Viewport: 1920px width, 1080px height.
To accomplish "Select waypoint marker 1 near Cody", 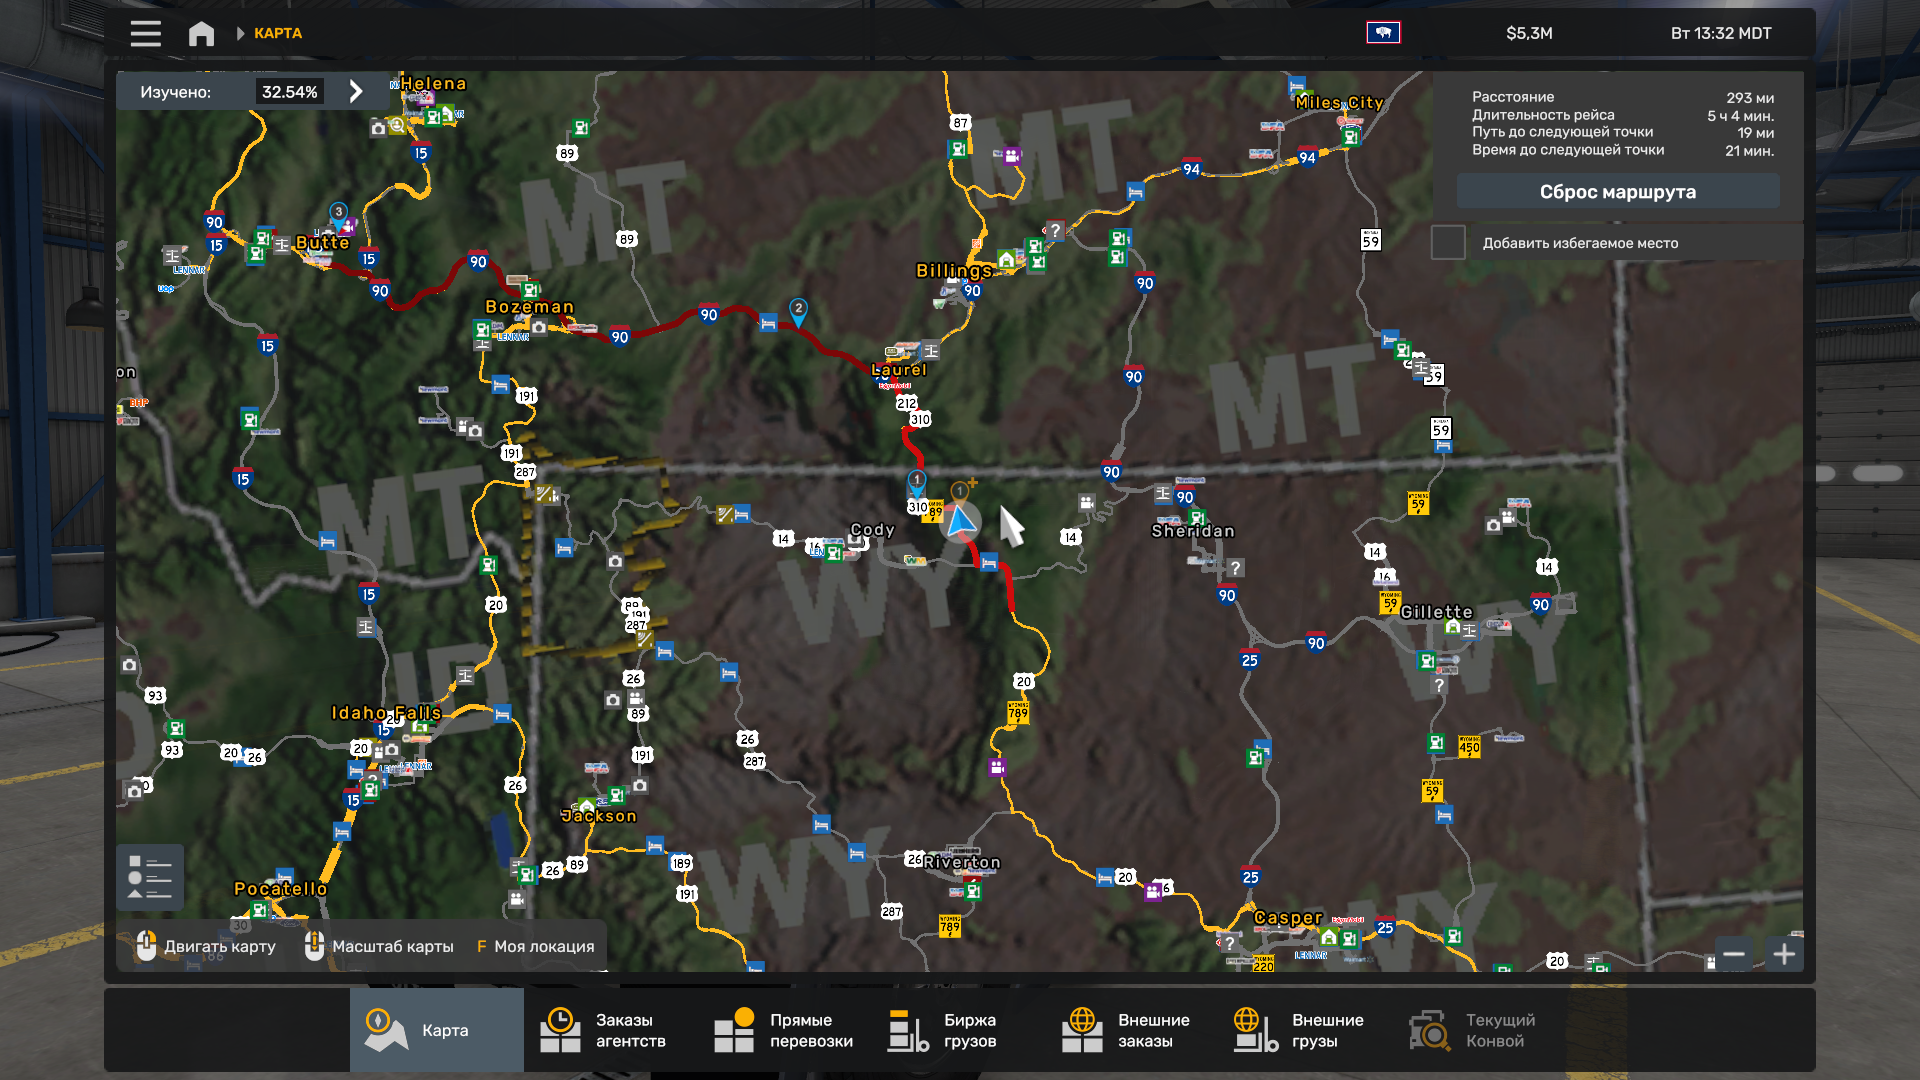I will coord(916,483).
